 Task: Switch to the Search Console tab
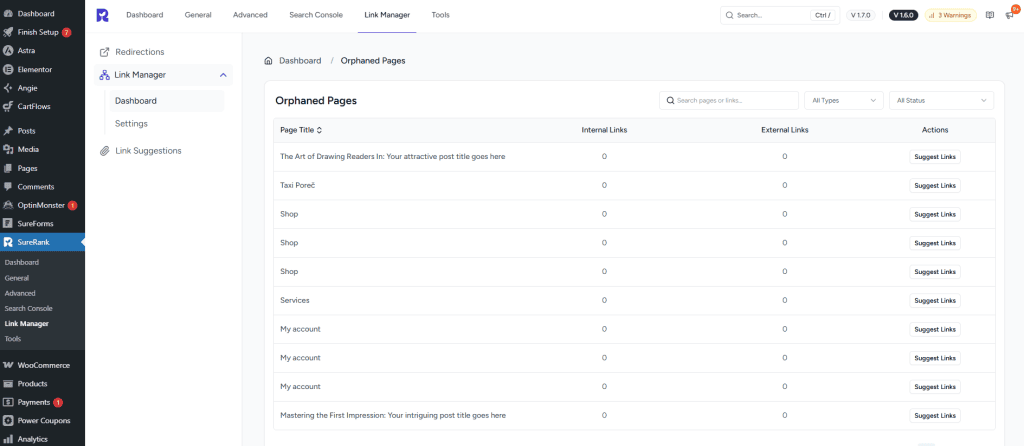316,15
